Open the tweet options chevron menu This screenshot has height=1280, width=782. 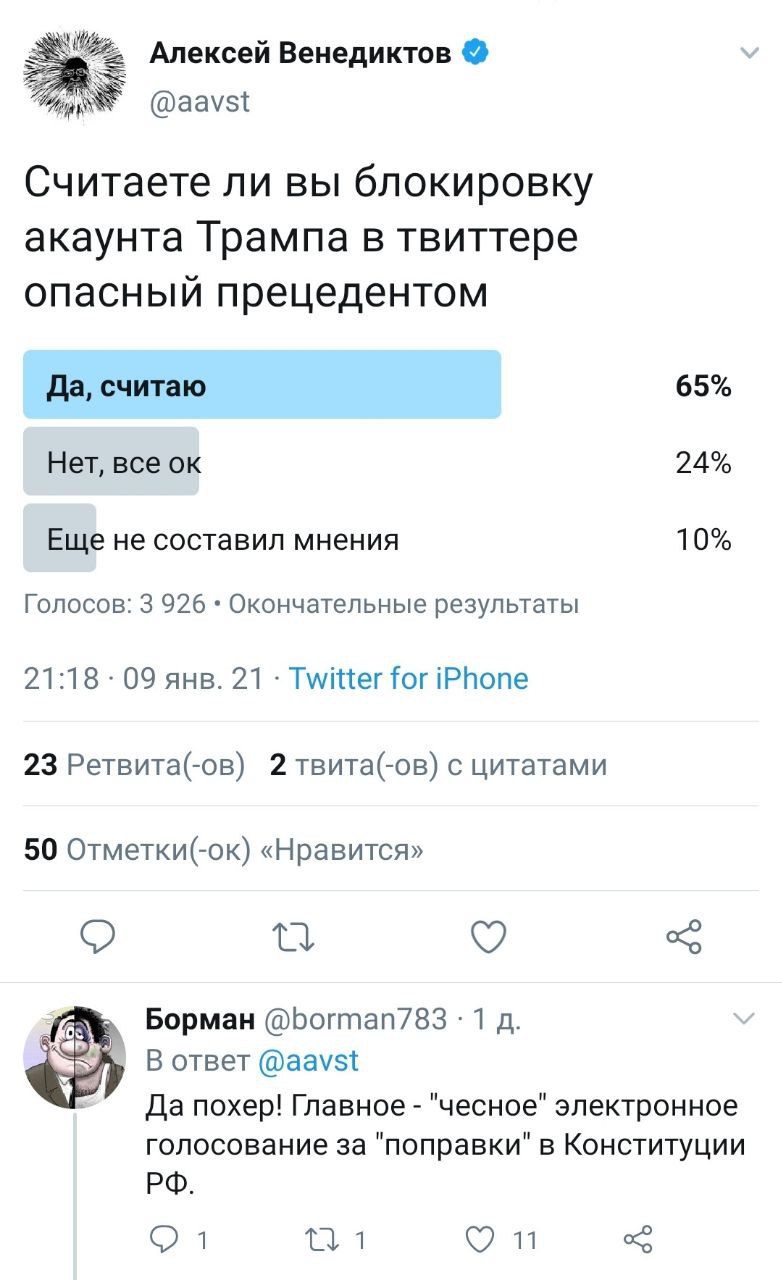click(748, 53)
